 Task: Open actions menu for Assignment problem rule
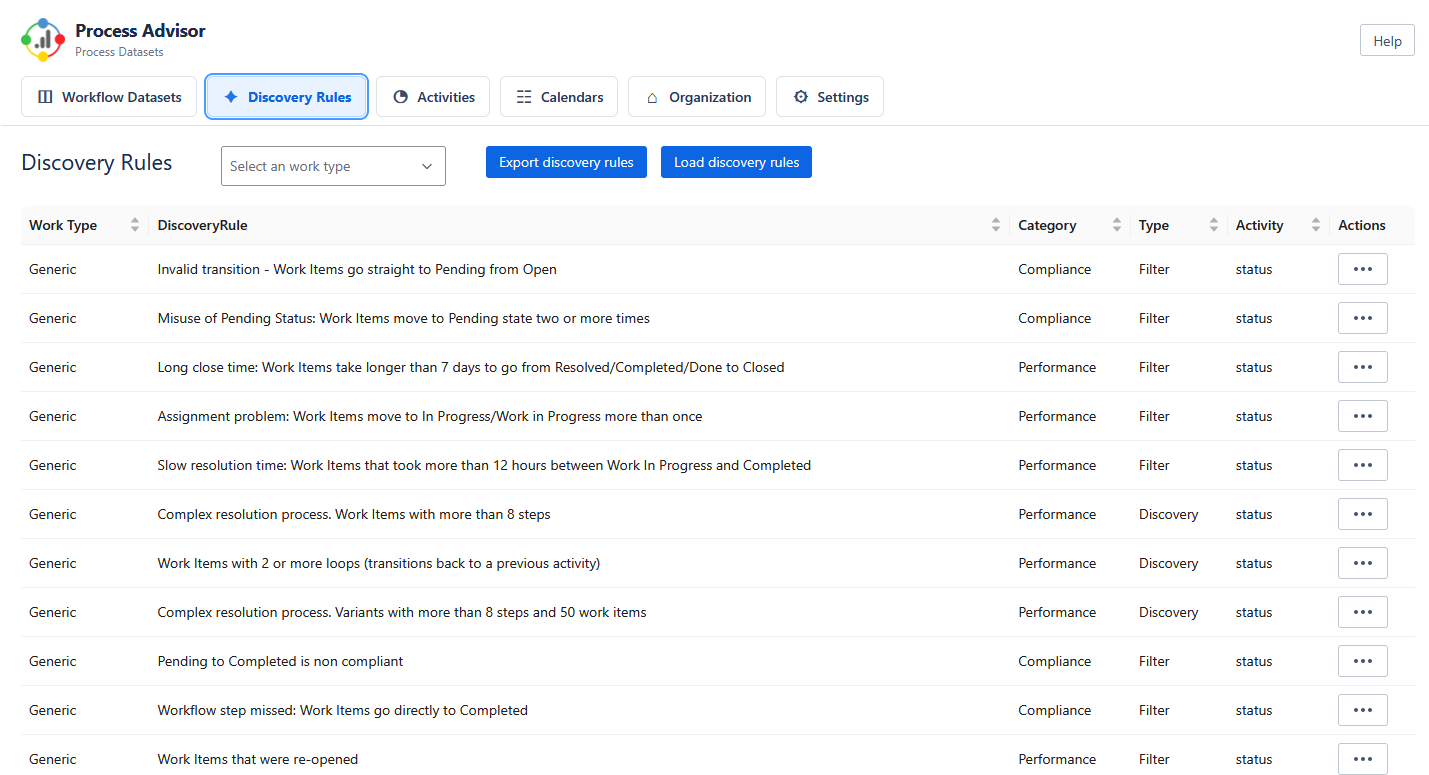point(1362,416)
